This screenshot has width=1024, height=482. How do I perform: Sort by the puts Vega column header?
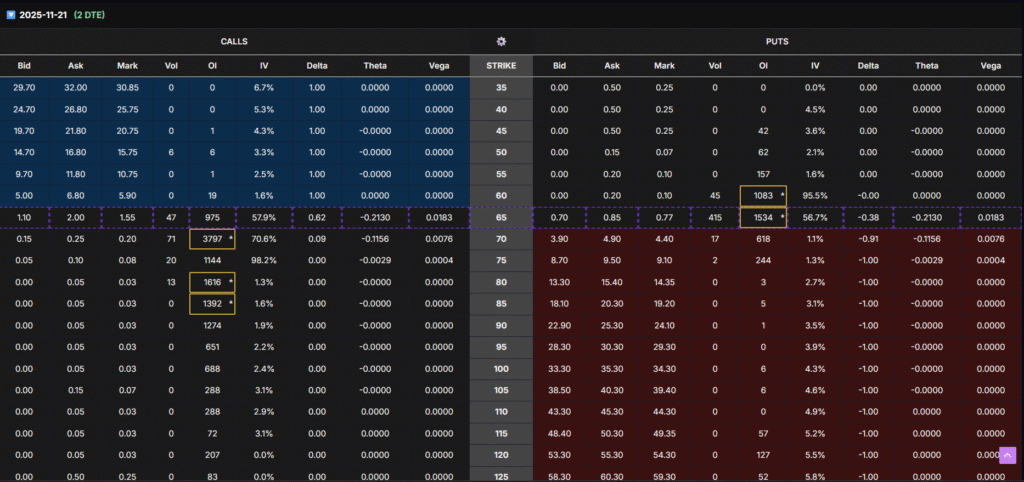click(x=990, y=66)
